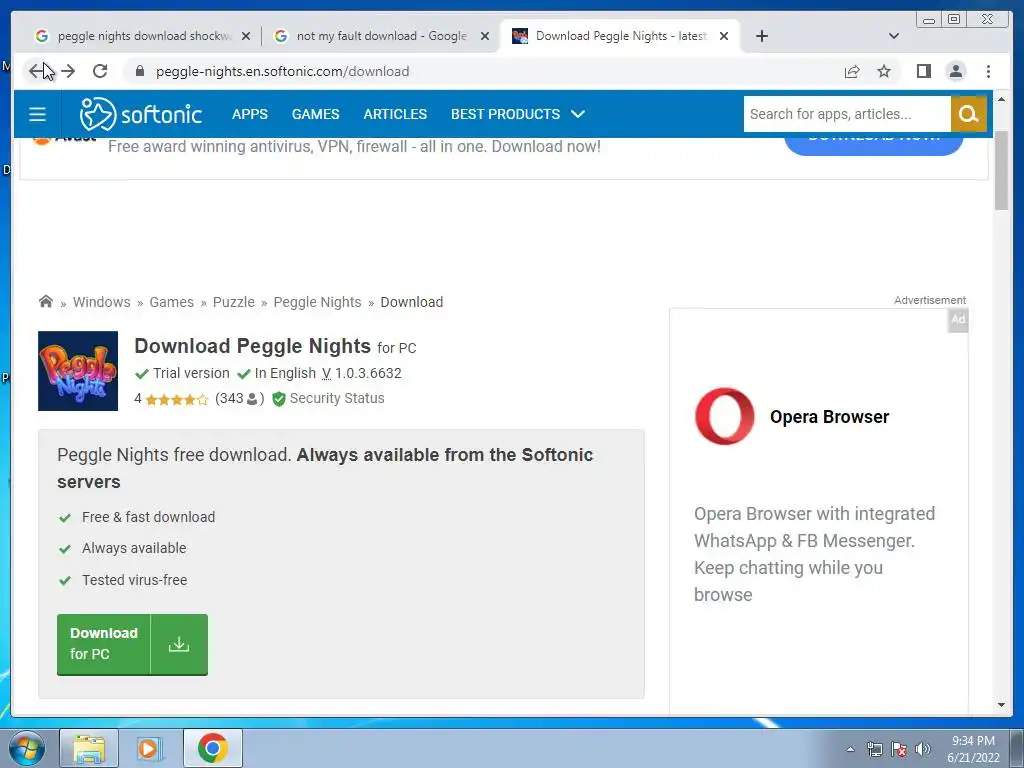1024x768 pixels.
Task: Click version text 1.0.3.6632
Action: [x=368, y=373]
